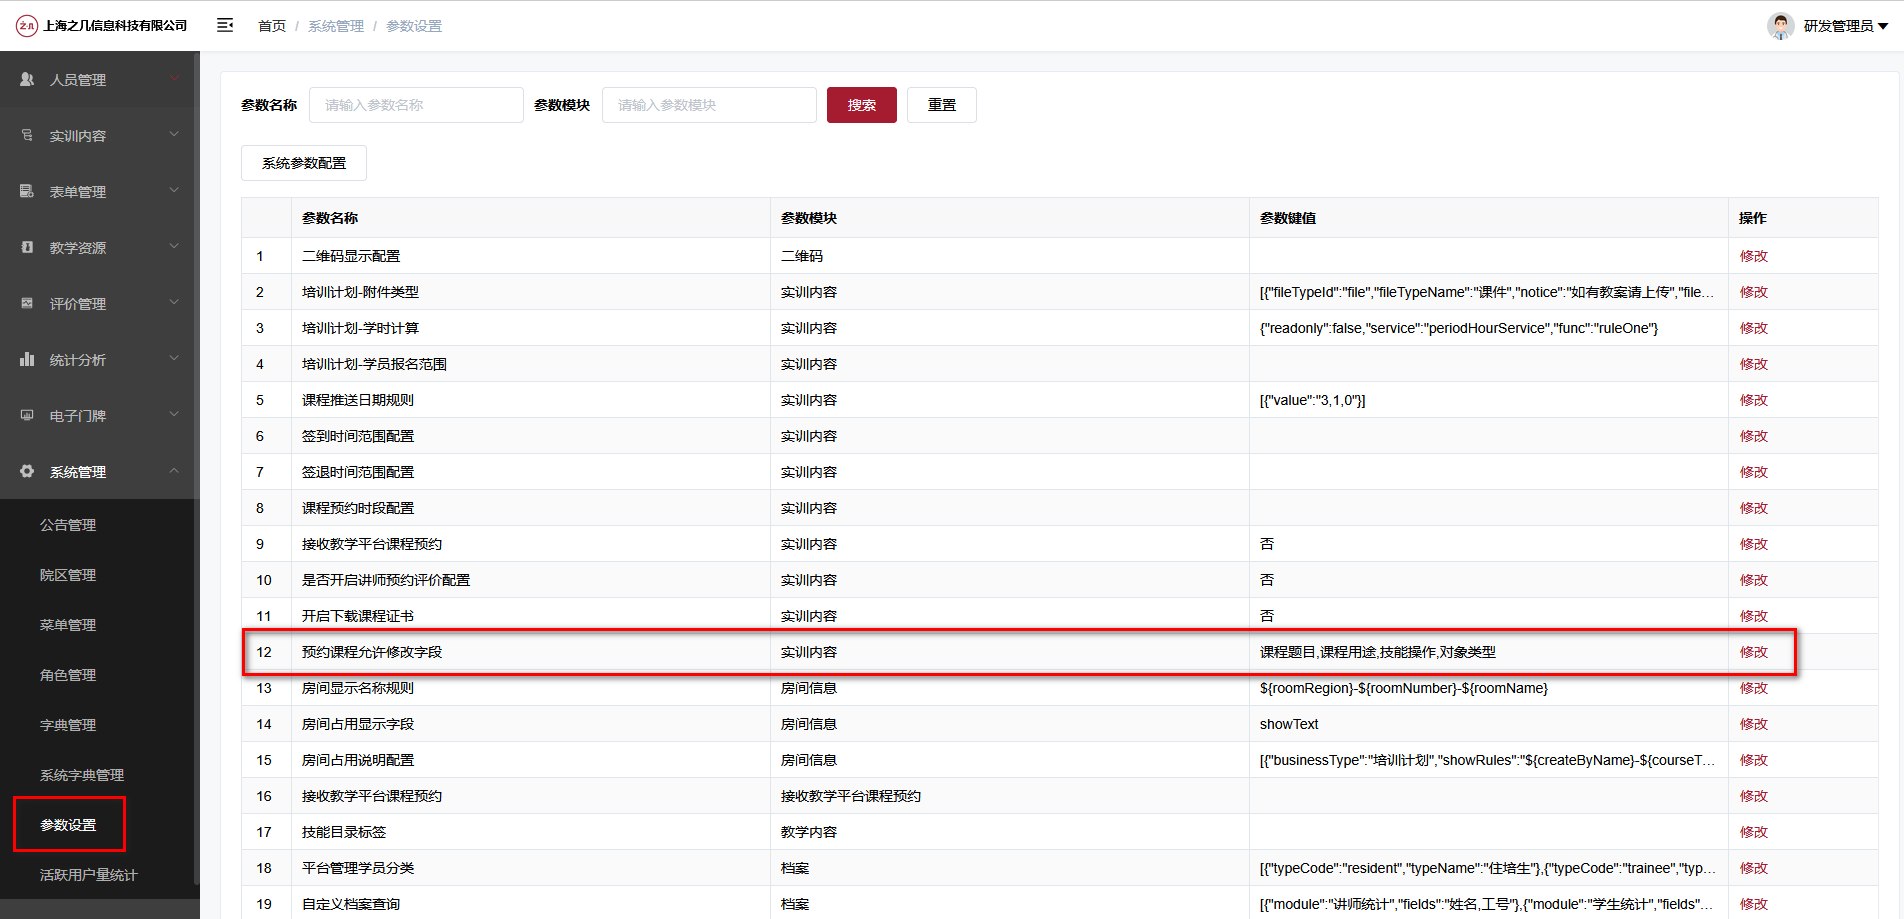Image resolution: width=1904 pixels, height=919 pixels.
Task: Expand 统计分析 menu chevron
Action: [174, 358]
